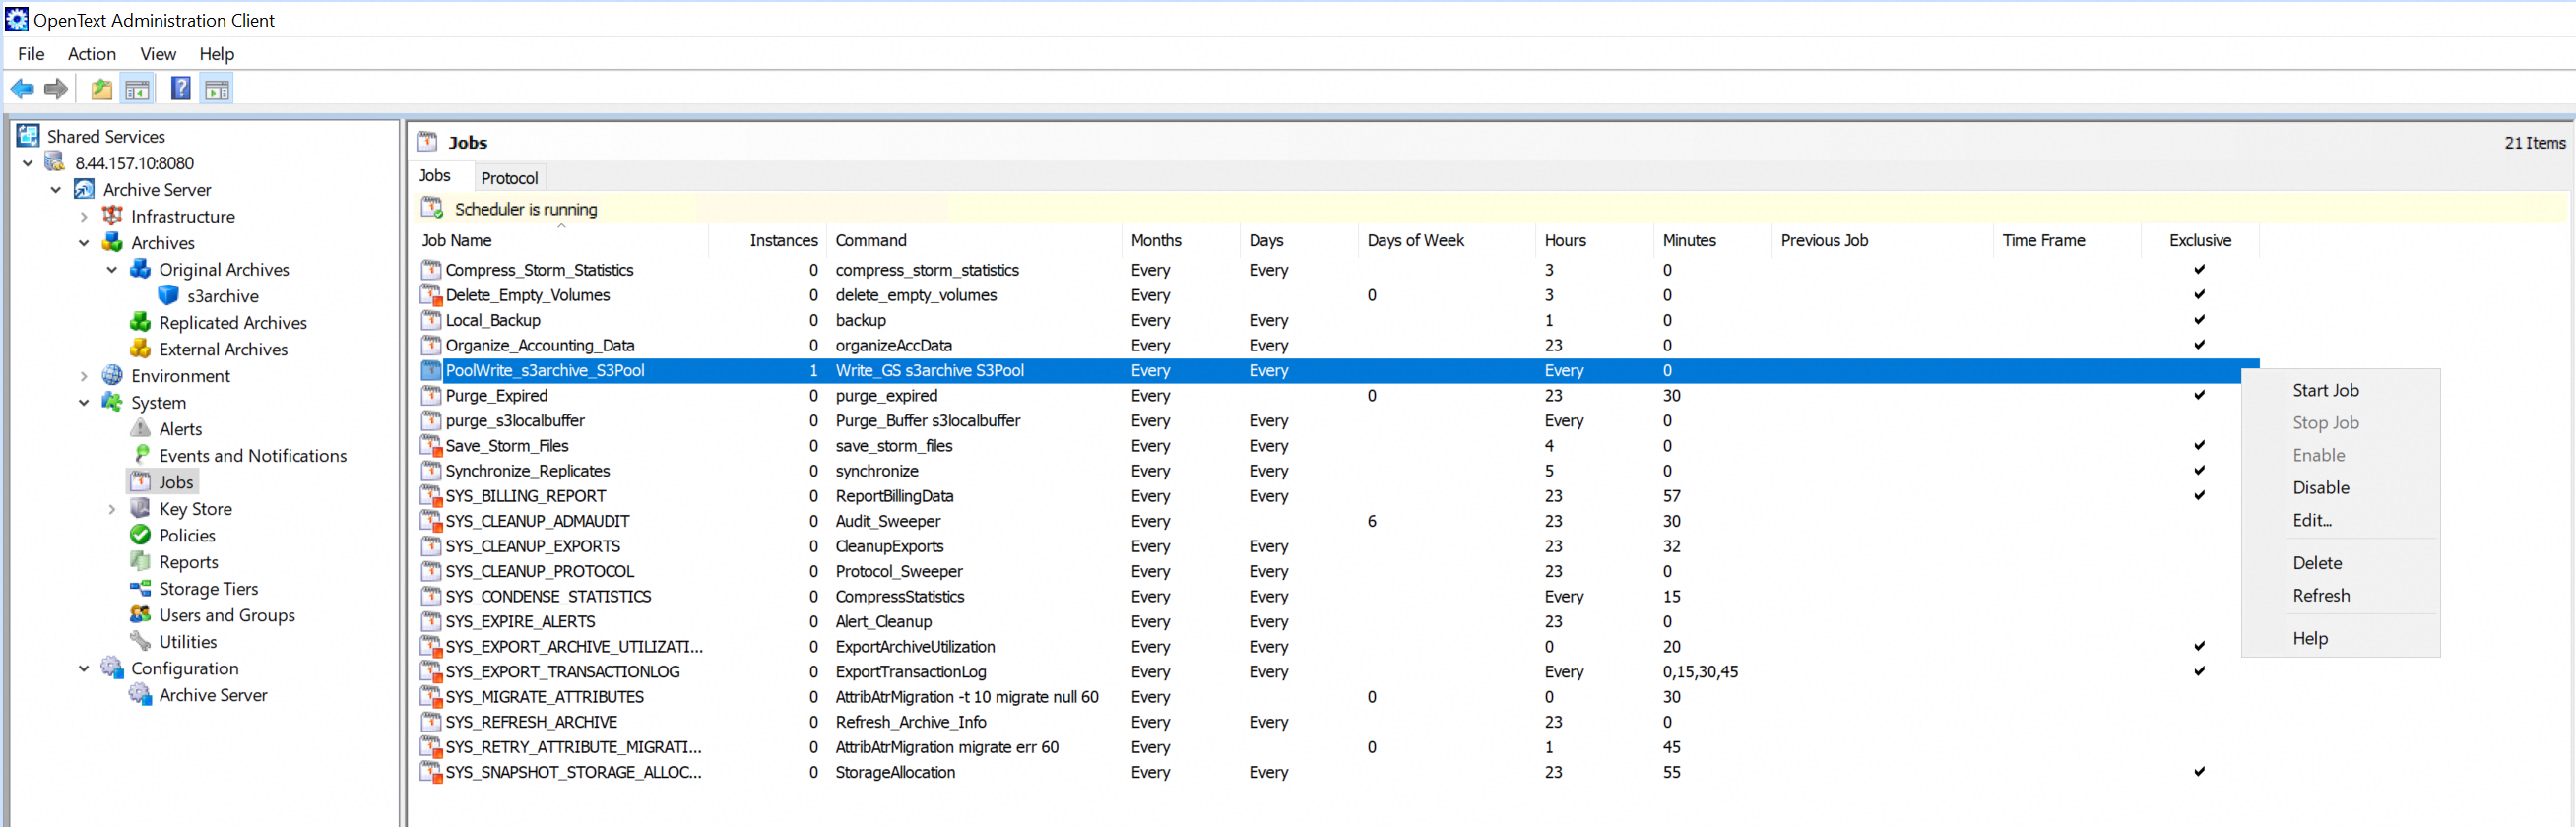Screen dimensions: 2576x827
Task: Click the Environment globe icon
Action: (112, 376)
